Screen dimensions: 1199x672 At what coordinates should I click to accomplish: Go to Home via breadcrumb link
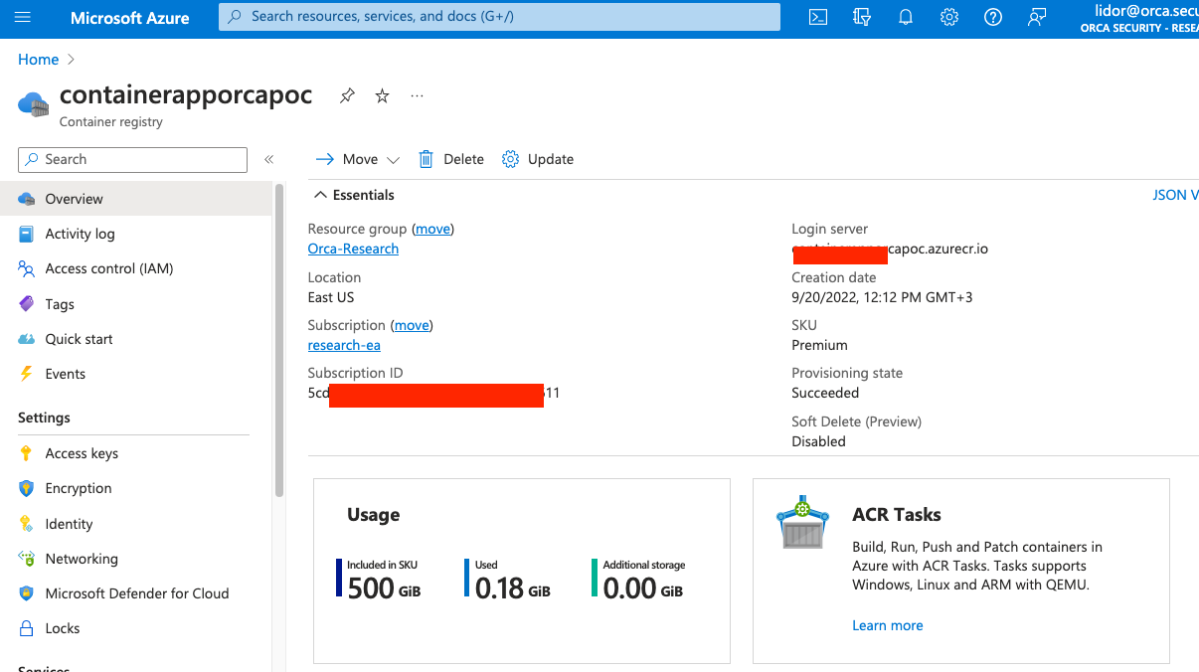pos(38,60)
